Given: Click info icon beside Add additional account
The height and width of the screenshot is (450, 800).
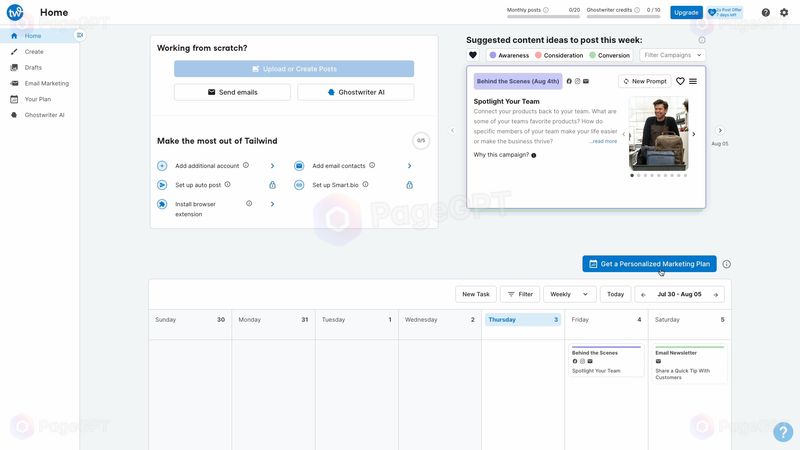Looking at the screenshot, I should (x=245, y=165).
